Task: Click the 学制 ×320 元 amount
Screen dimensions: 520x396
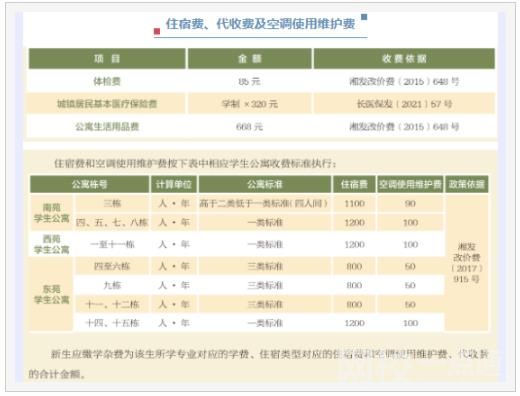Action: coord(250,104)
